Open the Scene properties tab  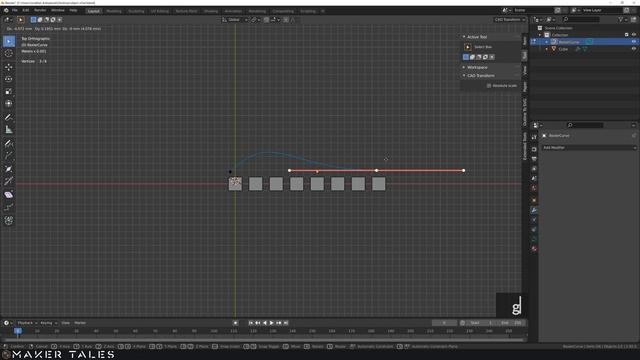[534, 179]
